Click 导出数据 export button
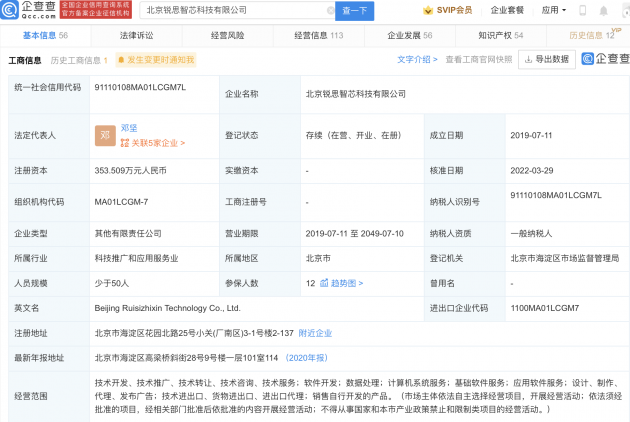This screenshot has height=422, width=630. click(547, 59)
